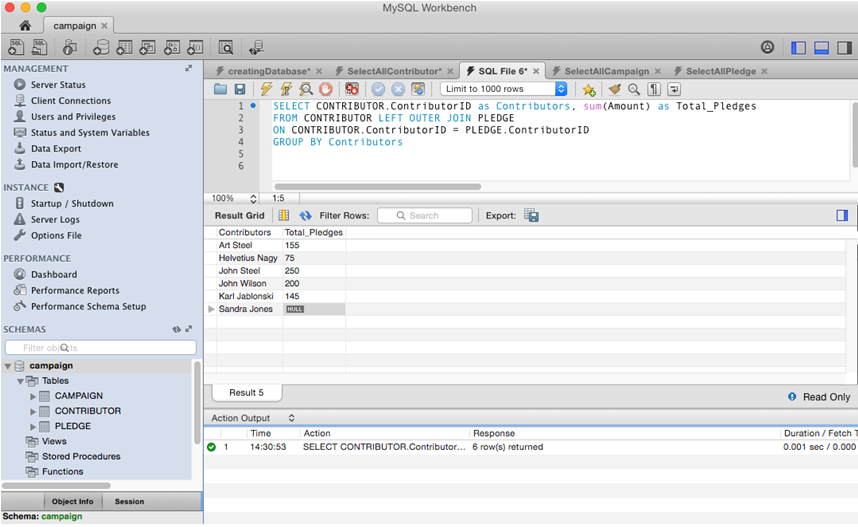Viewport: 858px width, 527px height.
Task: Toggle the right sidebar panel visibility
Action: (x=844, y=47)
